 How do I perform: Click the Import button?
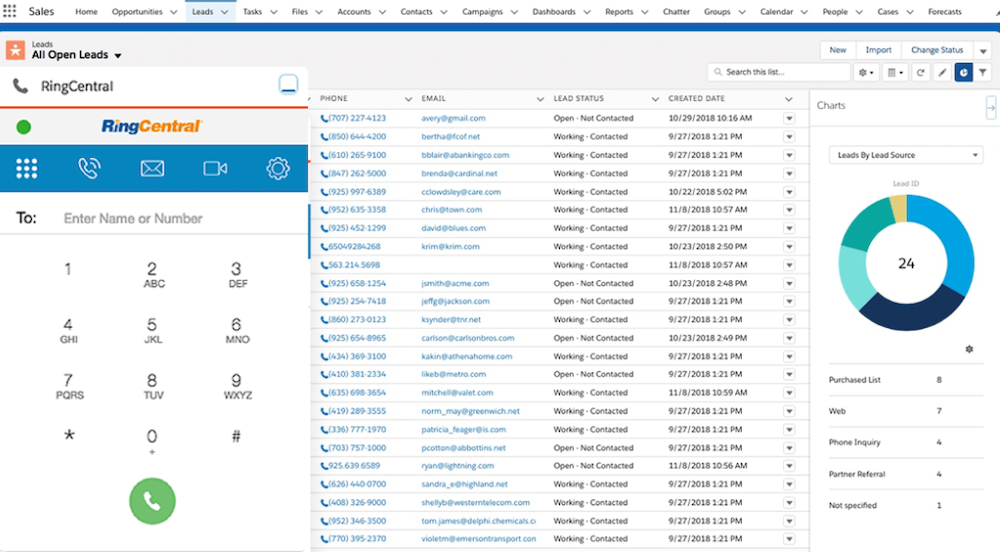878,50
